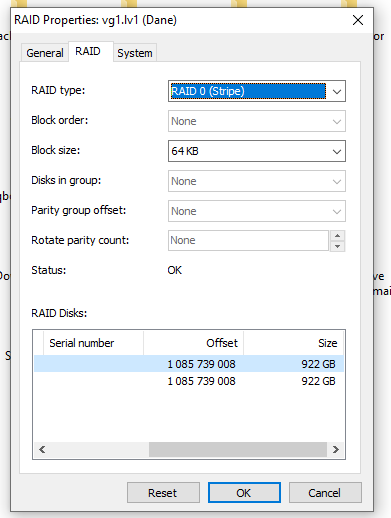Open the Block order dropdown
The image size is (391, 518).
pos(257,121)
